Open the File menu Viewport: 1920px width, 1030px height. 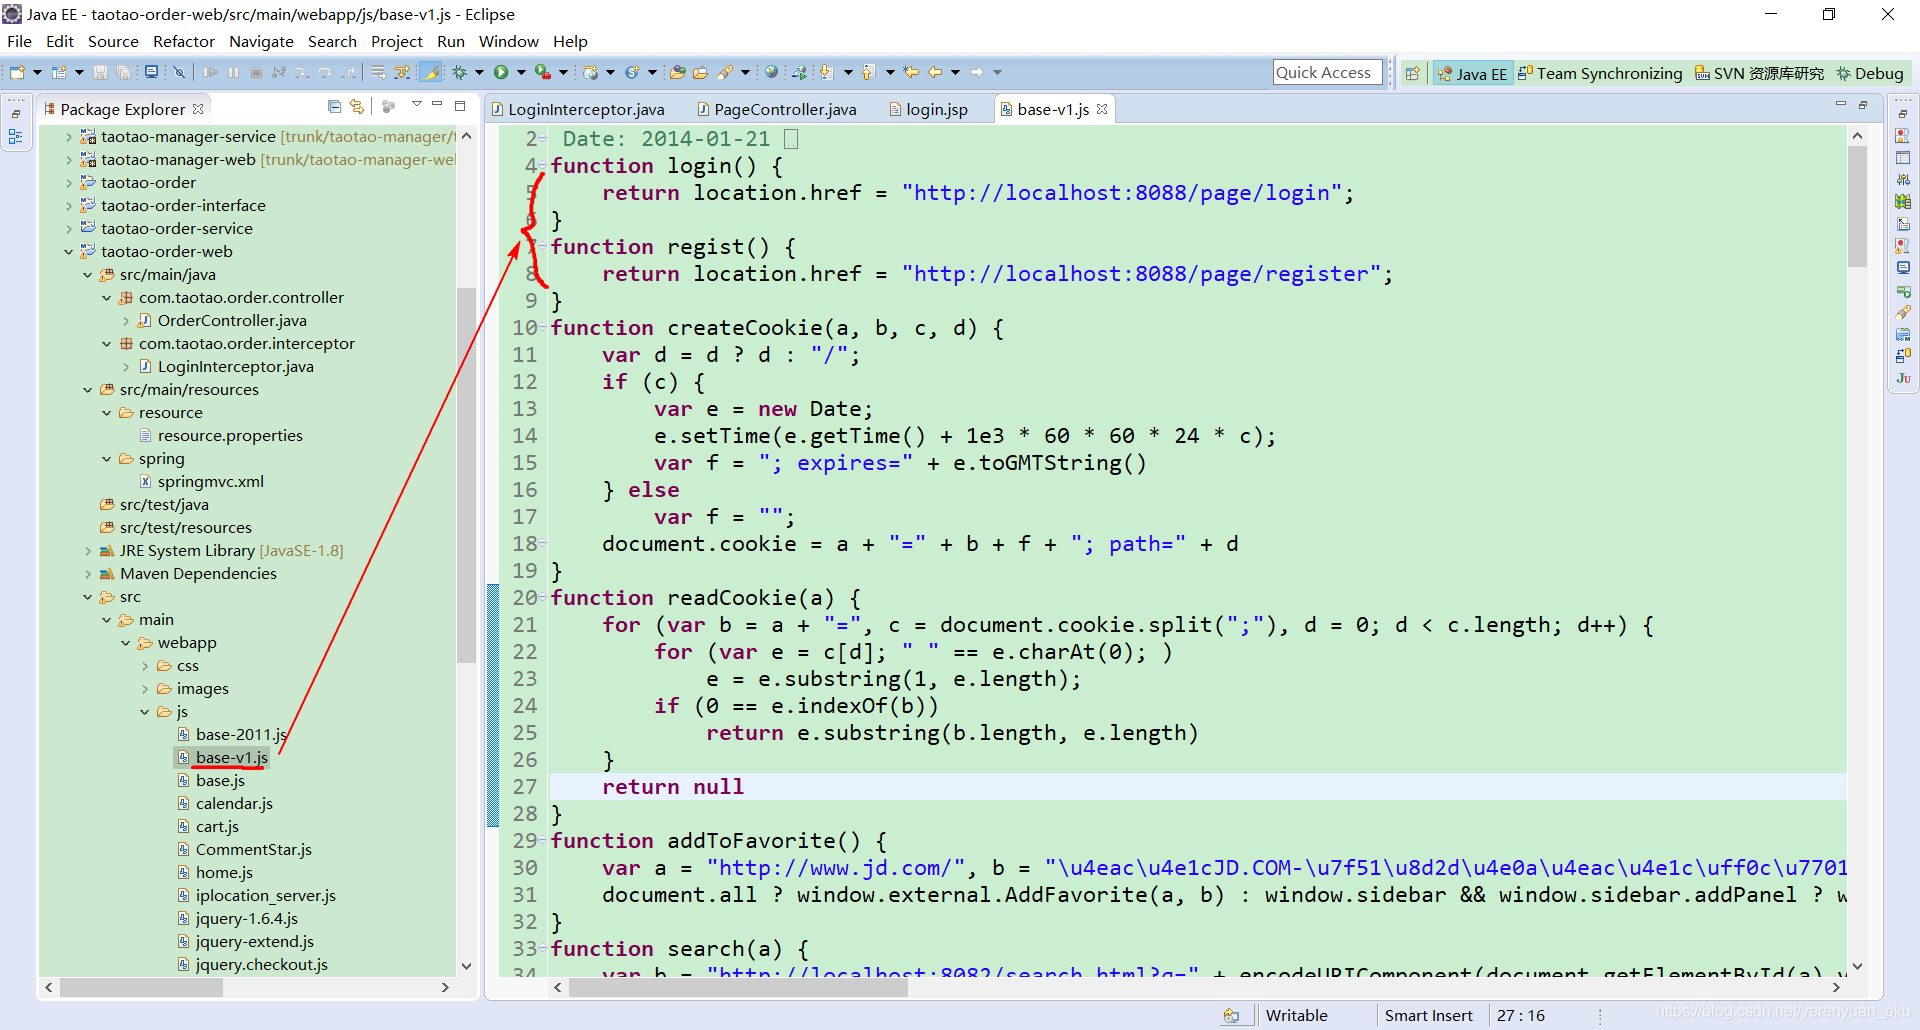coord(19,41)
